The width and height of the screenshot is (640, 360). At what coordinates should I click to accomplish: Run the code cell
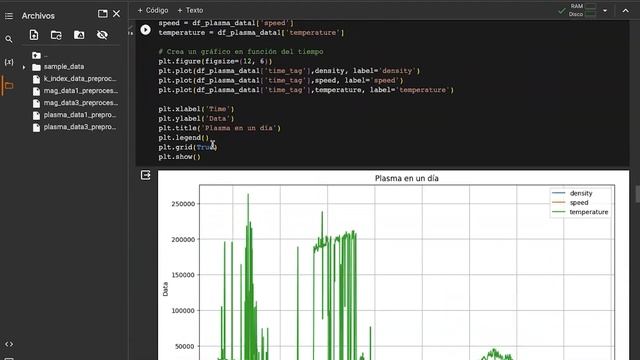145,29
